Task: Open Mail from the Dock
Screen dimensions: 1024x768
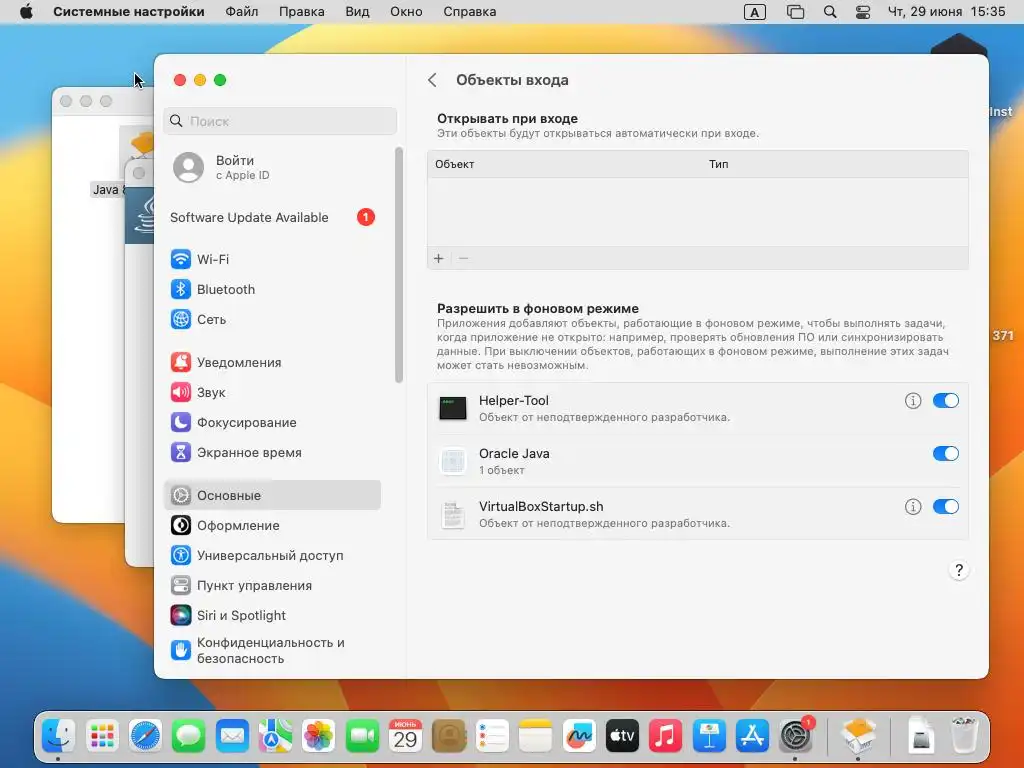Action: click(x=232, y=736)
